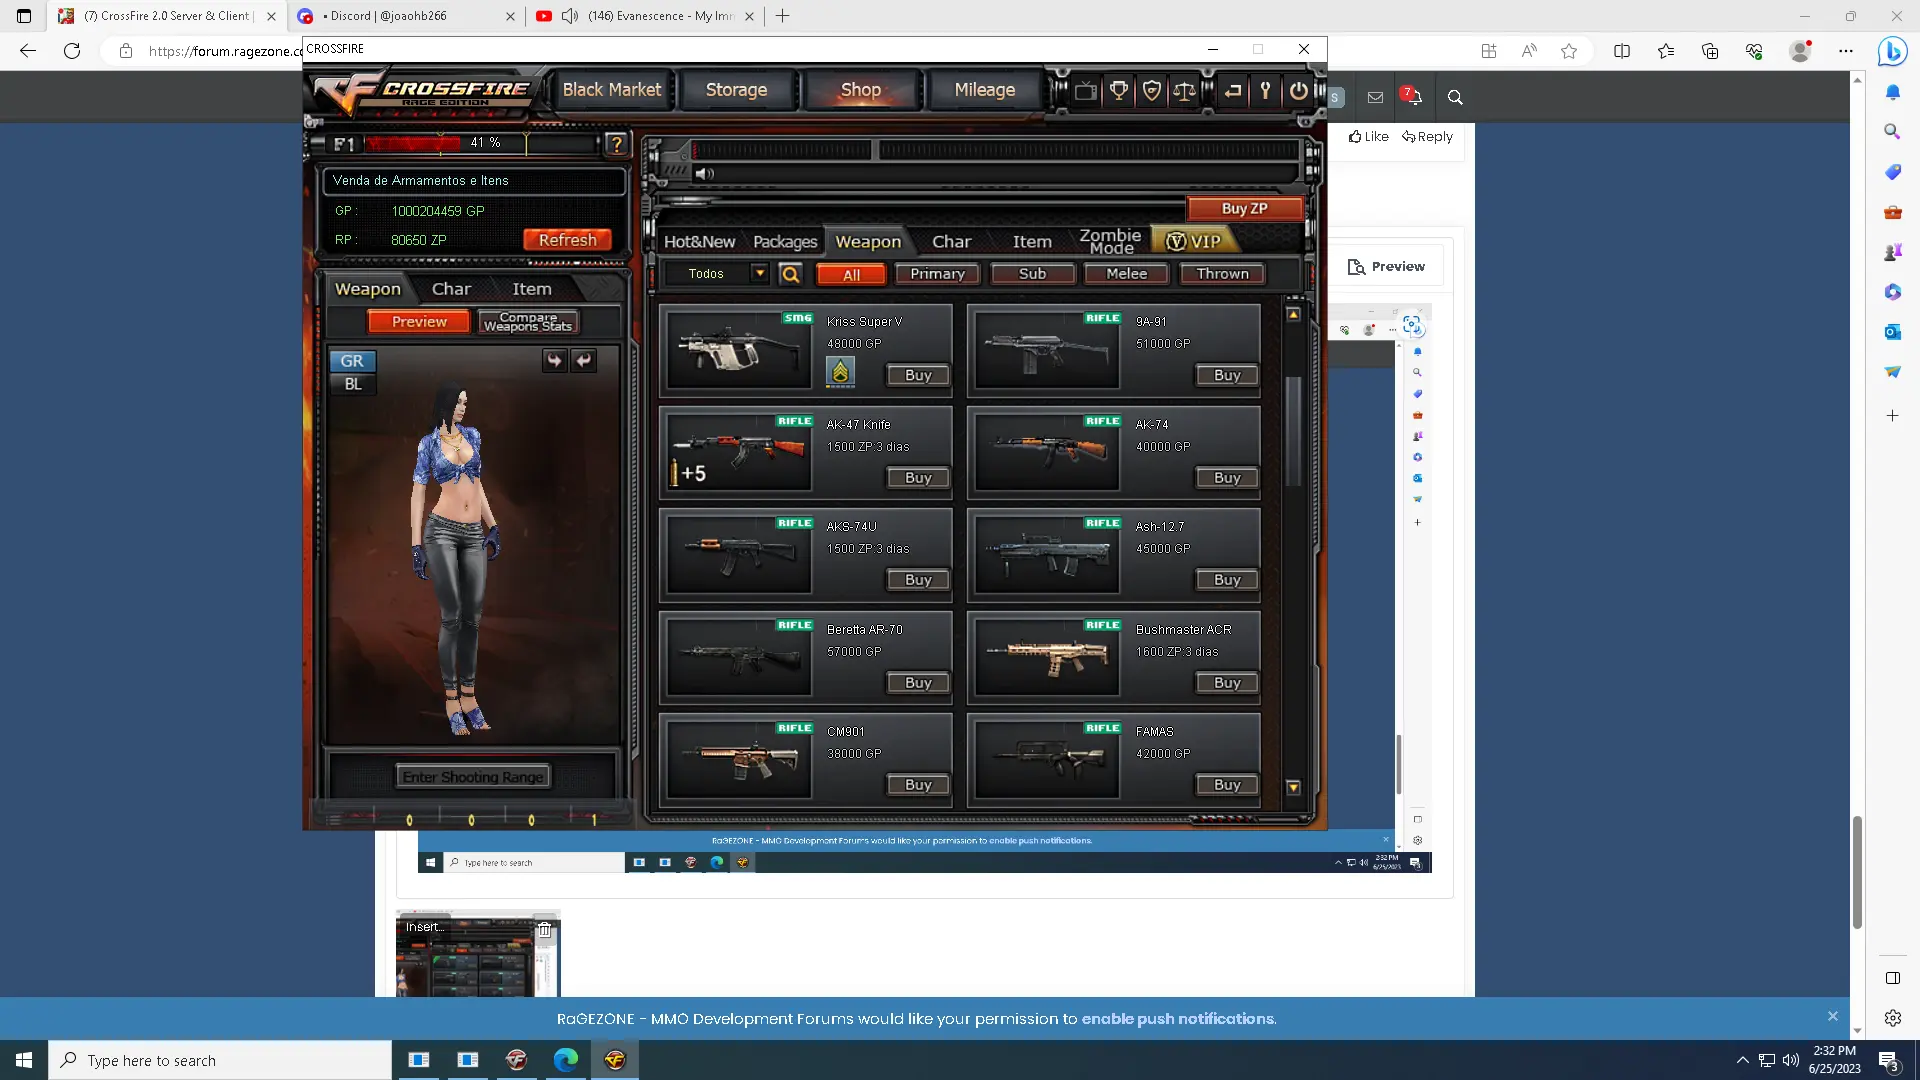Mute the Evanescence YouTube tab speaker

[x=569, y=16]
